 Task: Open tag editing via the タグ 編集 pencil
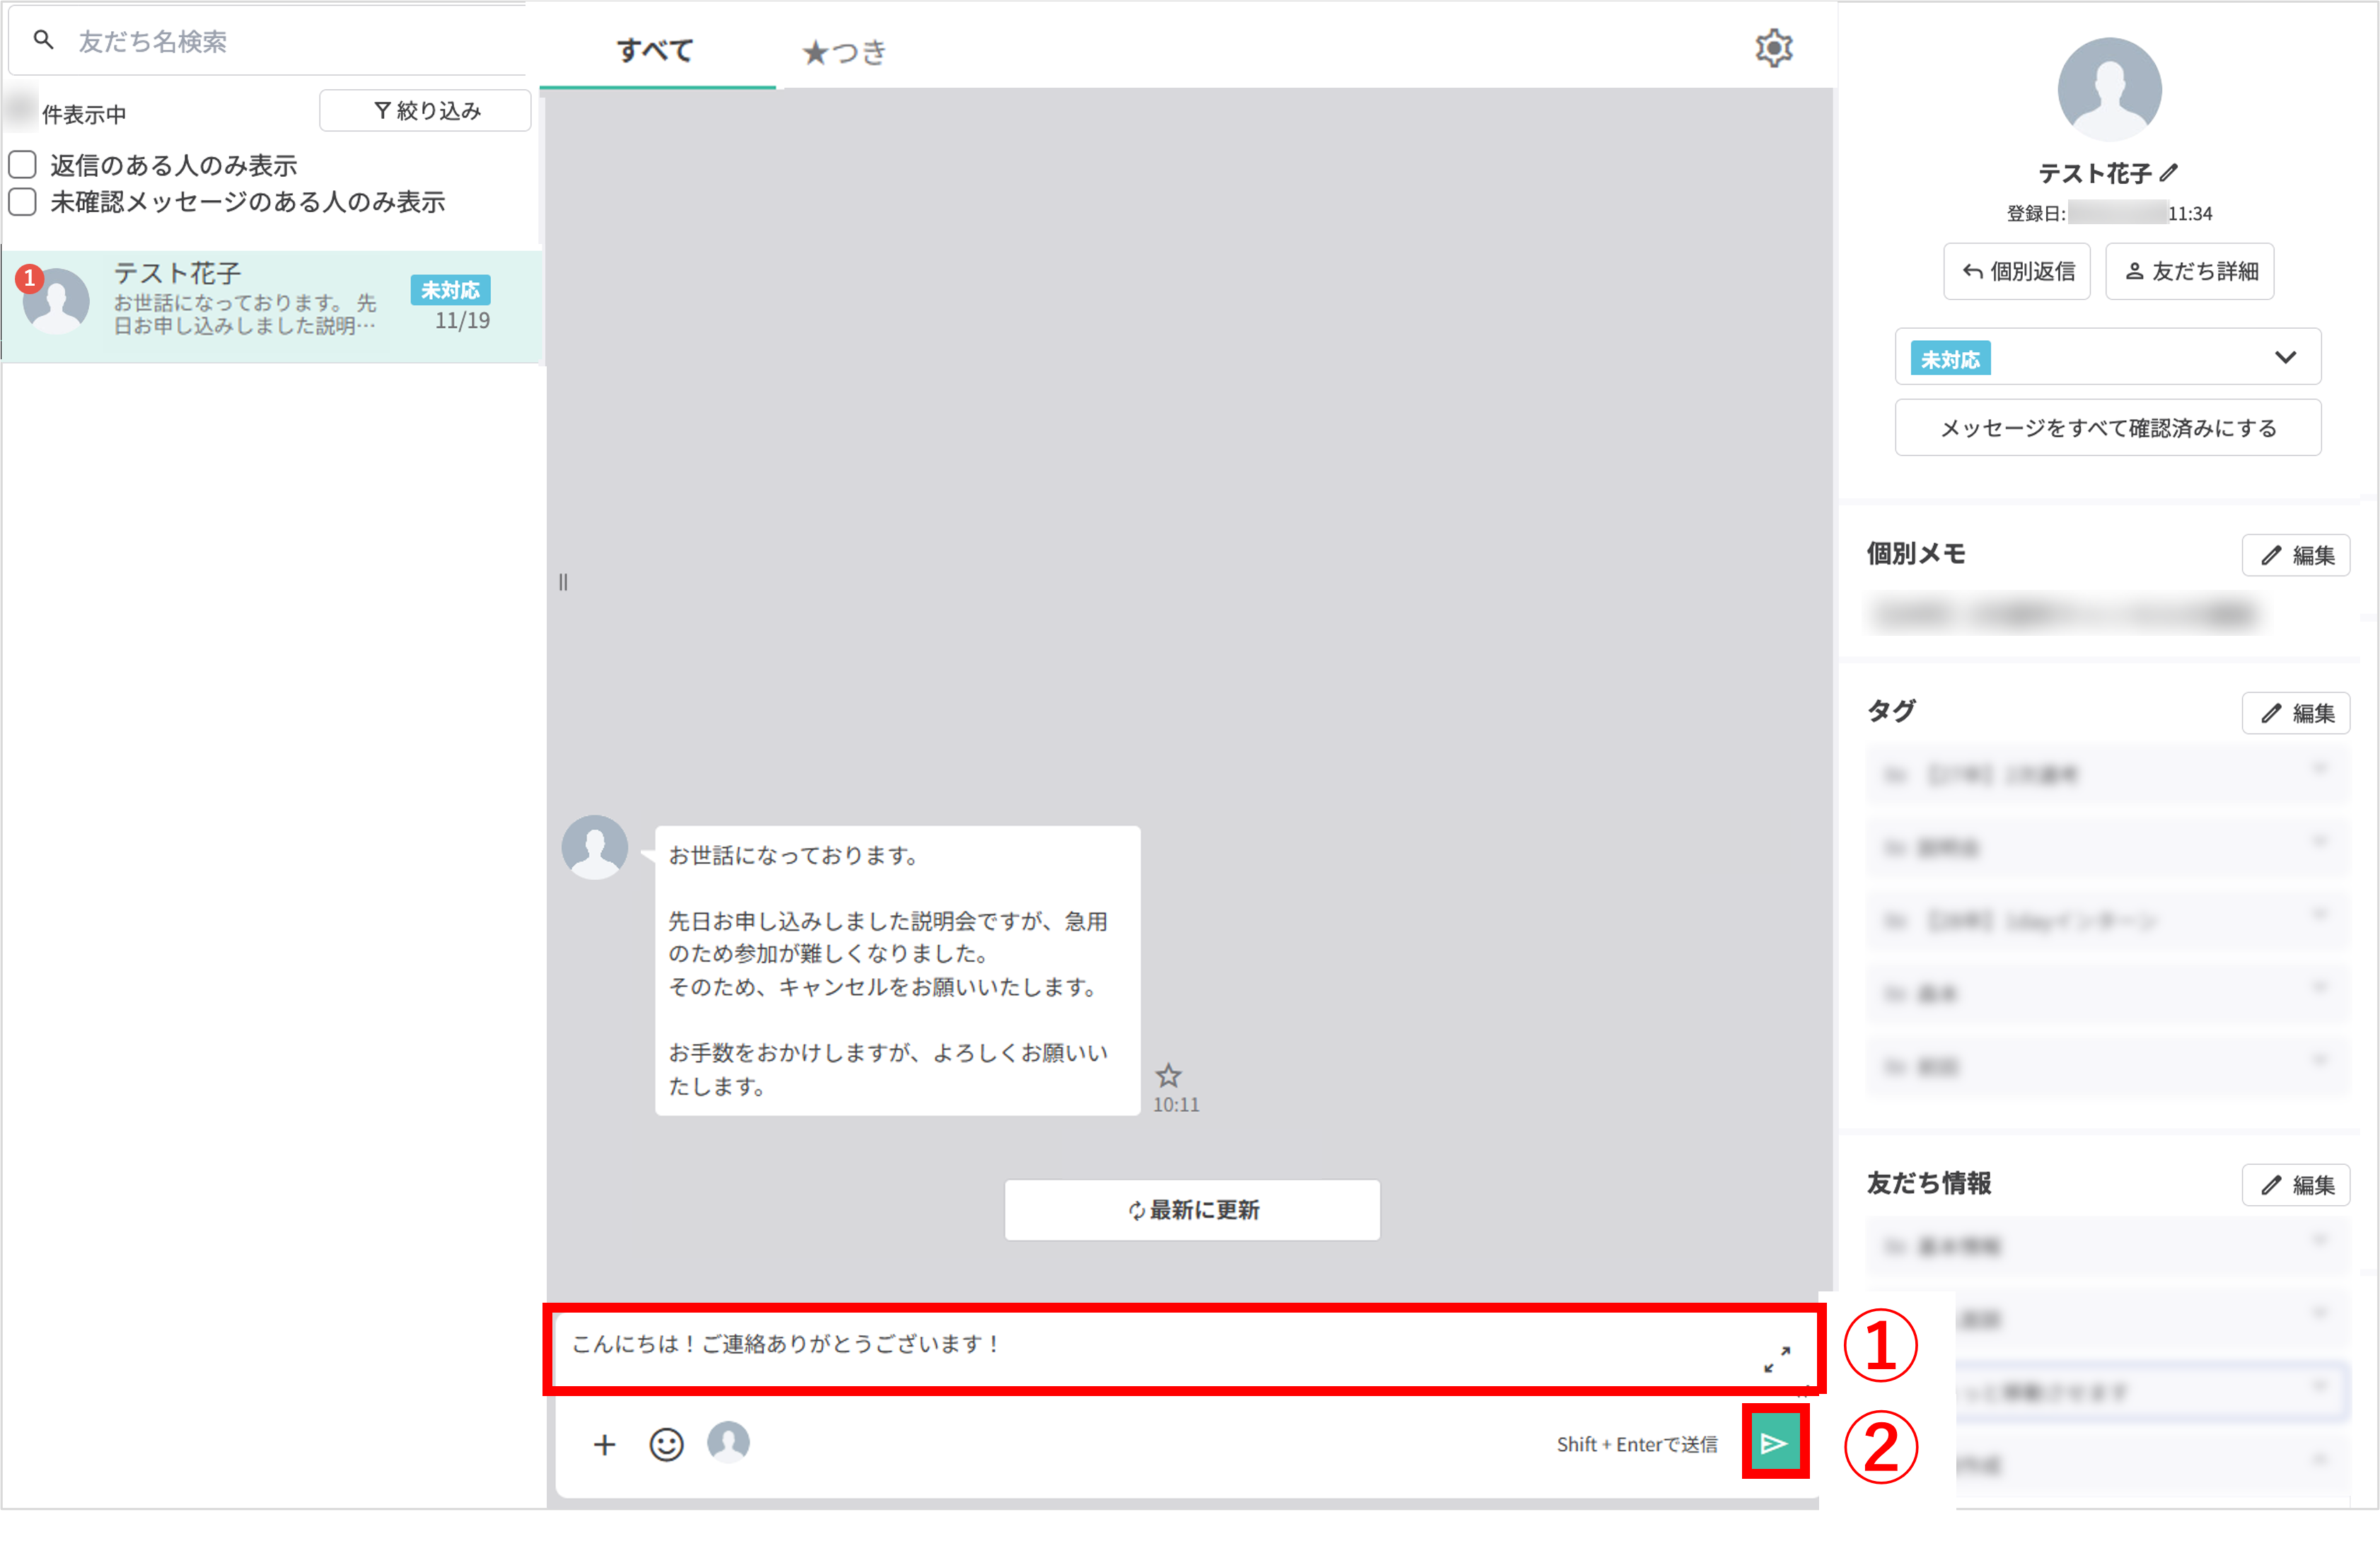(x=2296, y=713)
